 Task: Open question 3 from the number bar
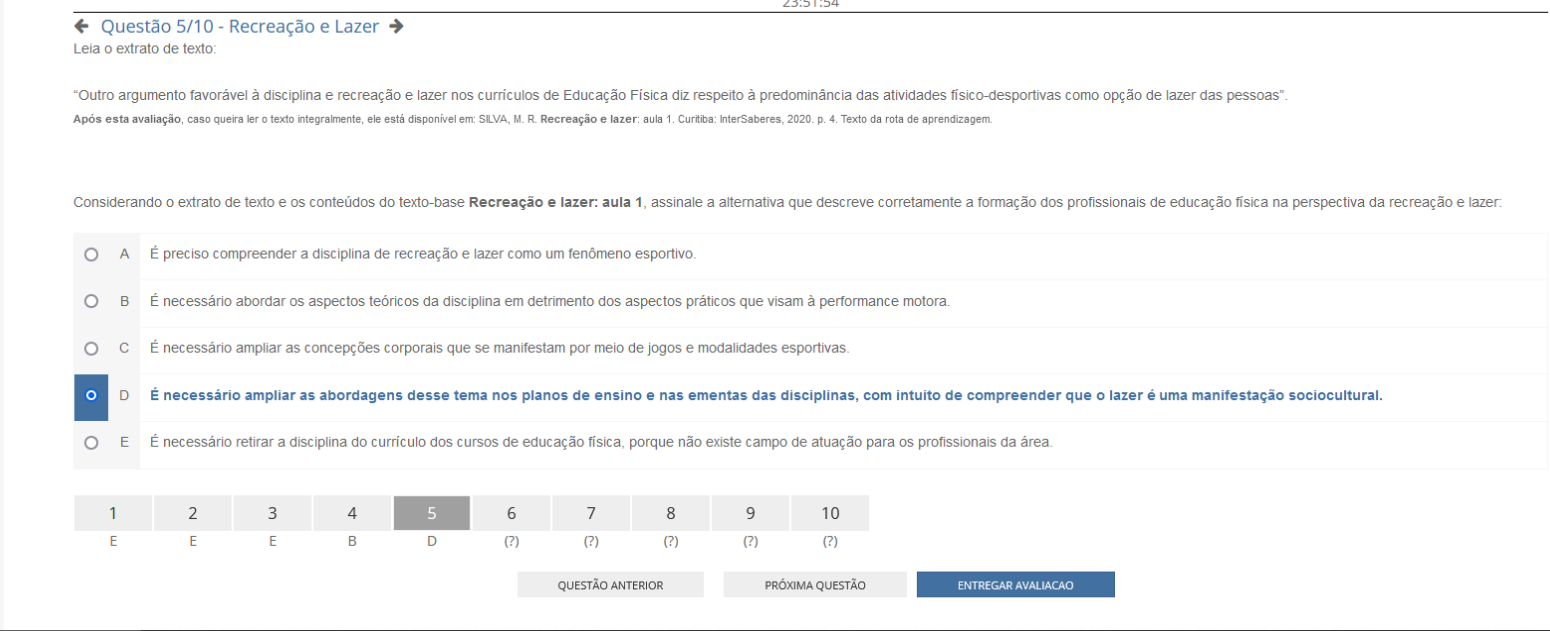tap(272, 513)
